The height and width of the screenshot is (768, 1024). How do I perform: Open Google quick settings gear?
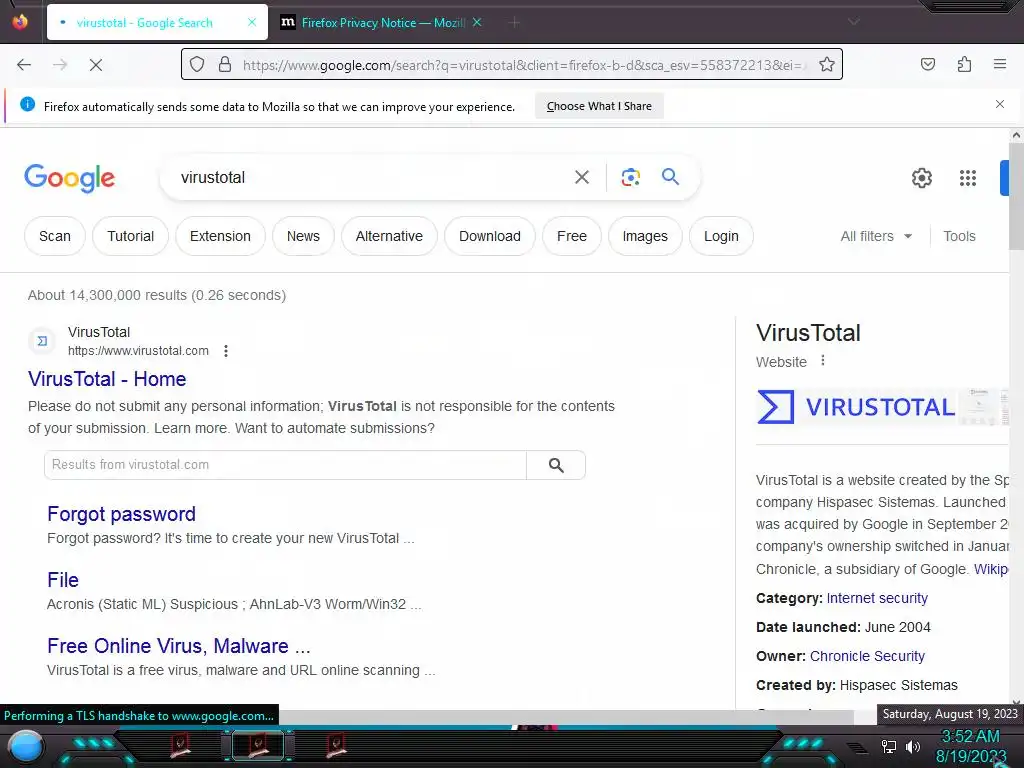point(921,178)
